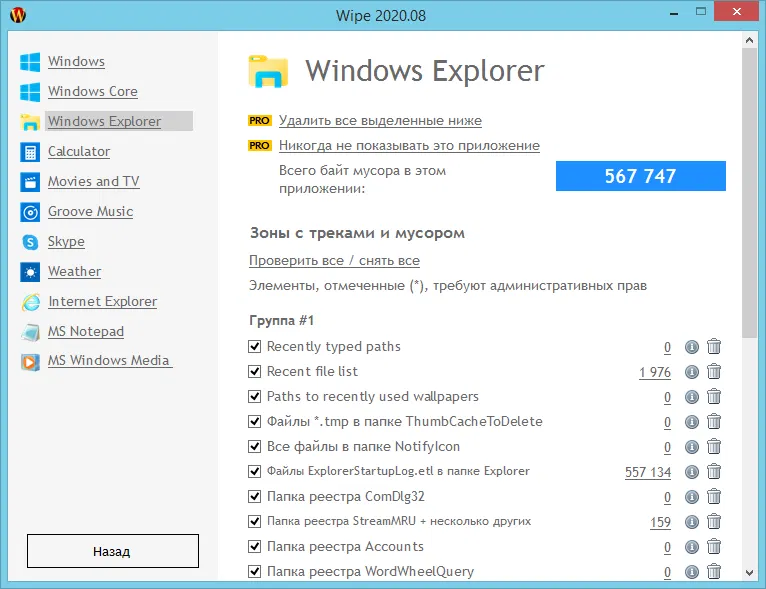
Task: Click the Skype logo icon
Action: [30, 242]
